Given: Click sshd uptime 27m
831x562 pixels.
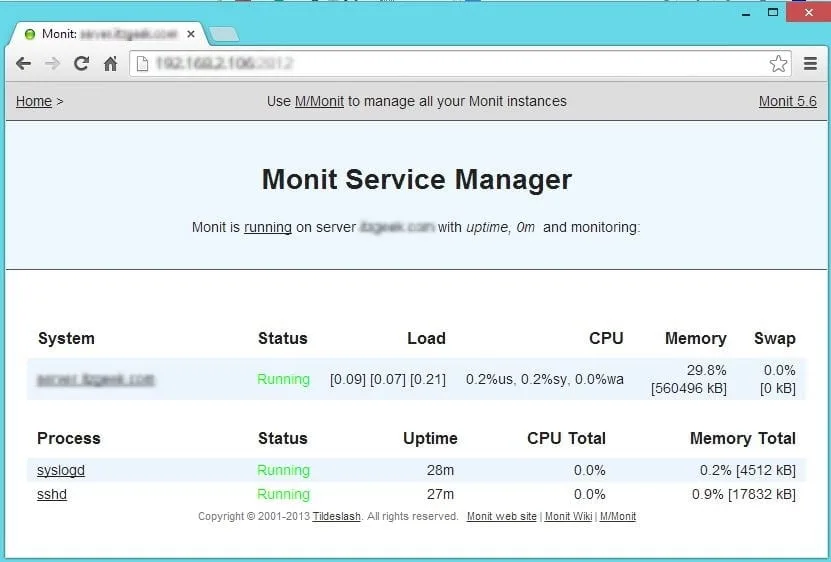Looking at the screenshot, I should coord(440,494).
